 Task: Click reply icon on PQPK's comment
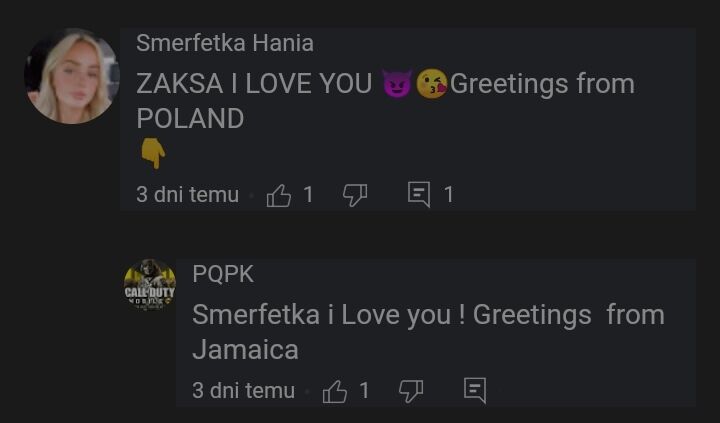pyautogui.click(x=475, y=391)
